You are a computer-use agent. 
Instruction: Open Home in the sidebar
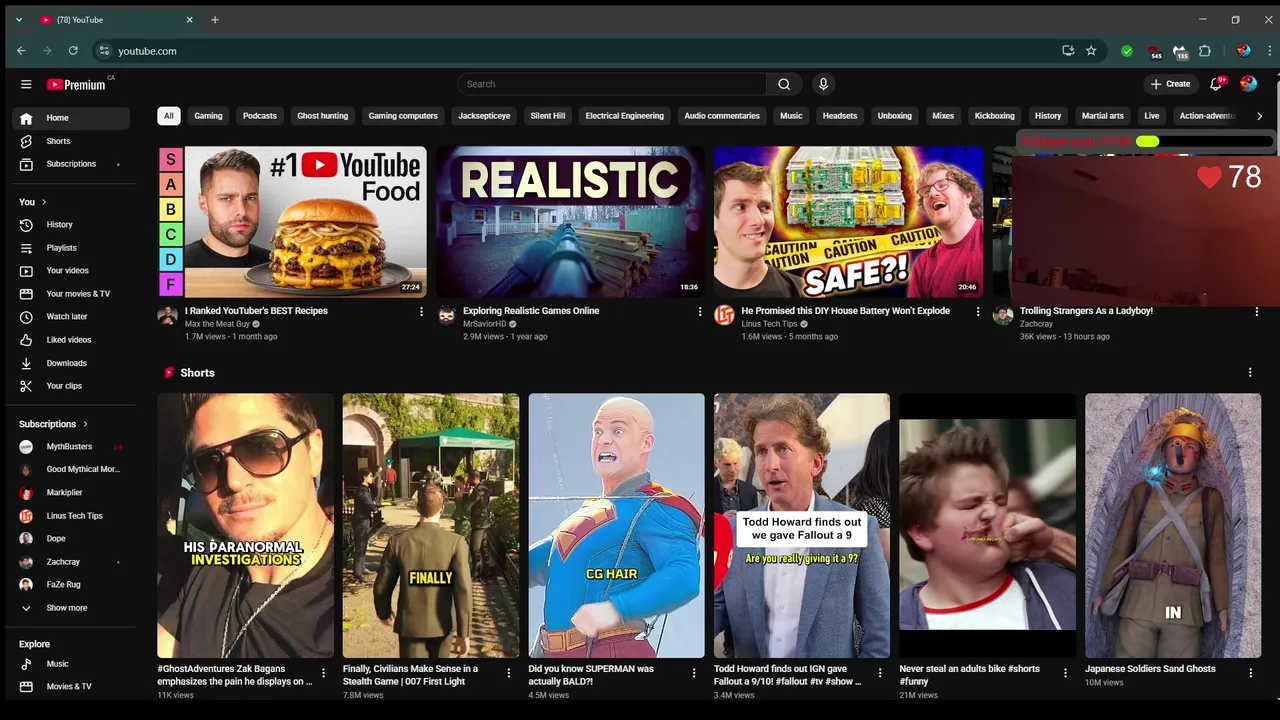click(71, 118)
